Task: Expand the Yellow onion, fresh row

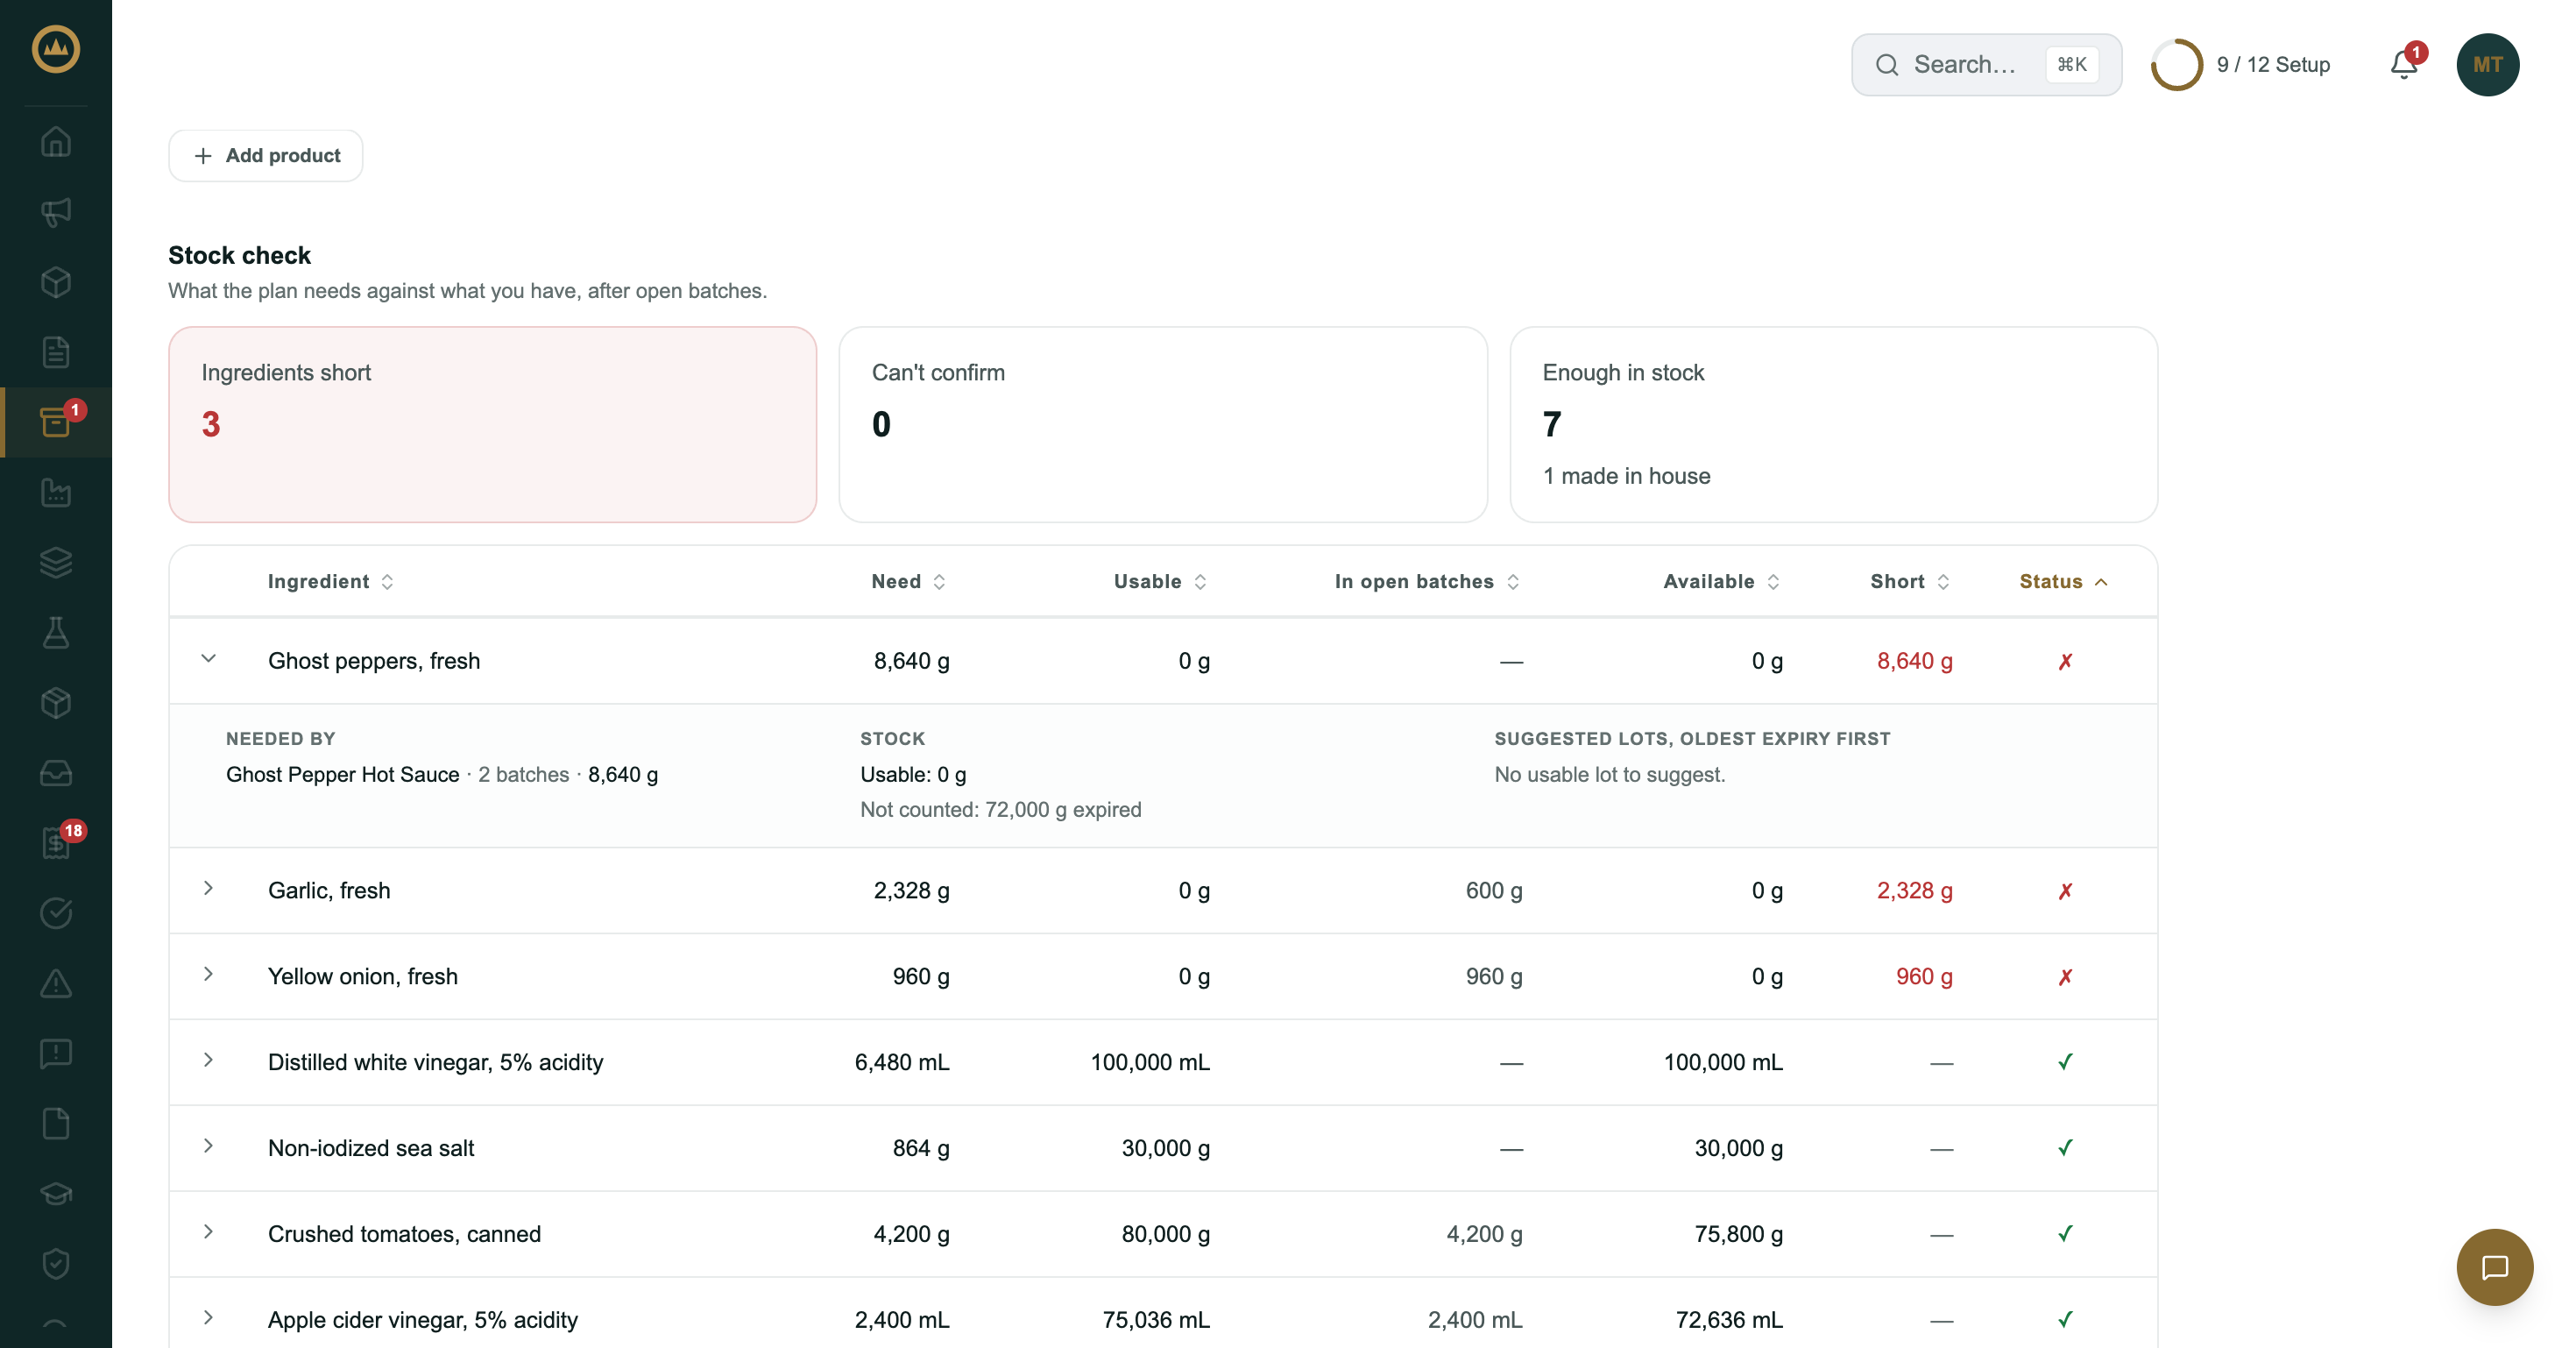Action: tap(208, 974)
